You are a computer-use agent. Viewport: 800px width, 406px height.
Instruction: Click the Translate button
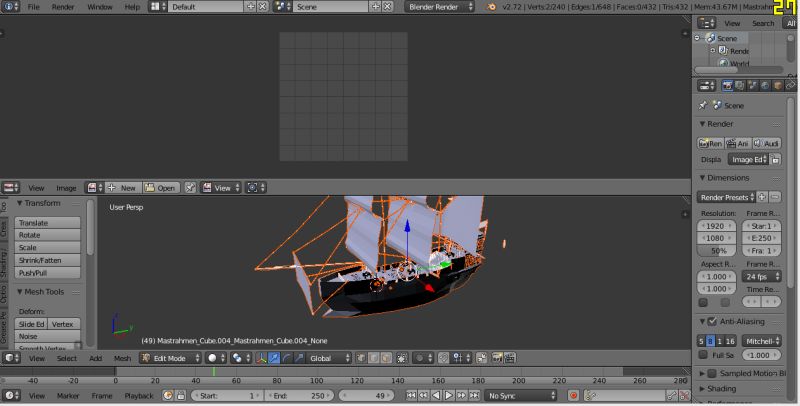pyautogui.click(x=47, y=223)
